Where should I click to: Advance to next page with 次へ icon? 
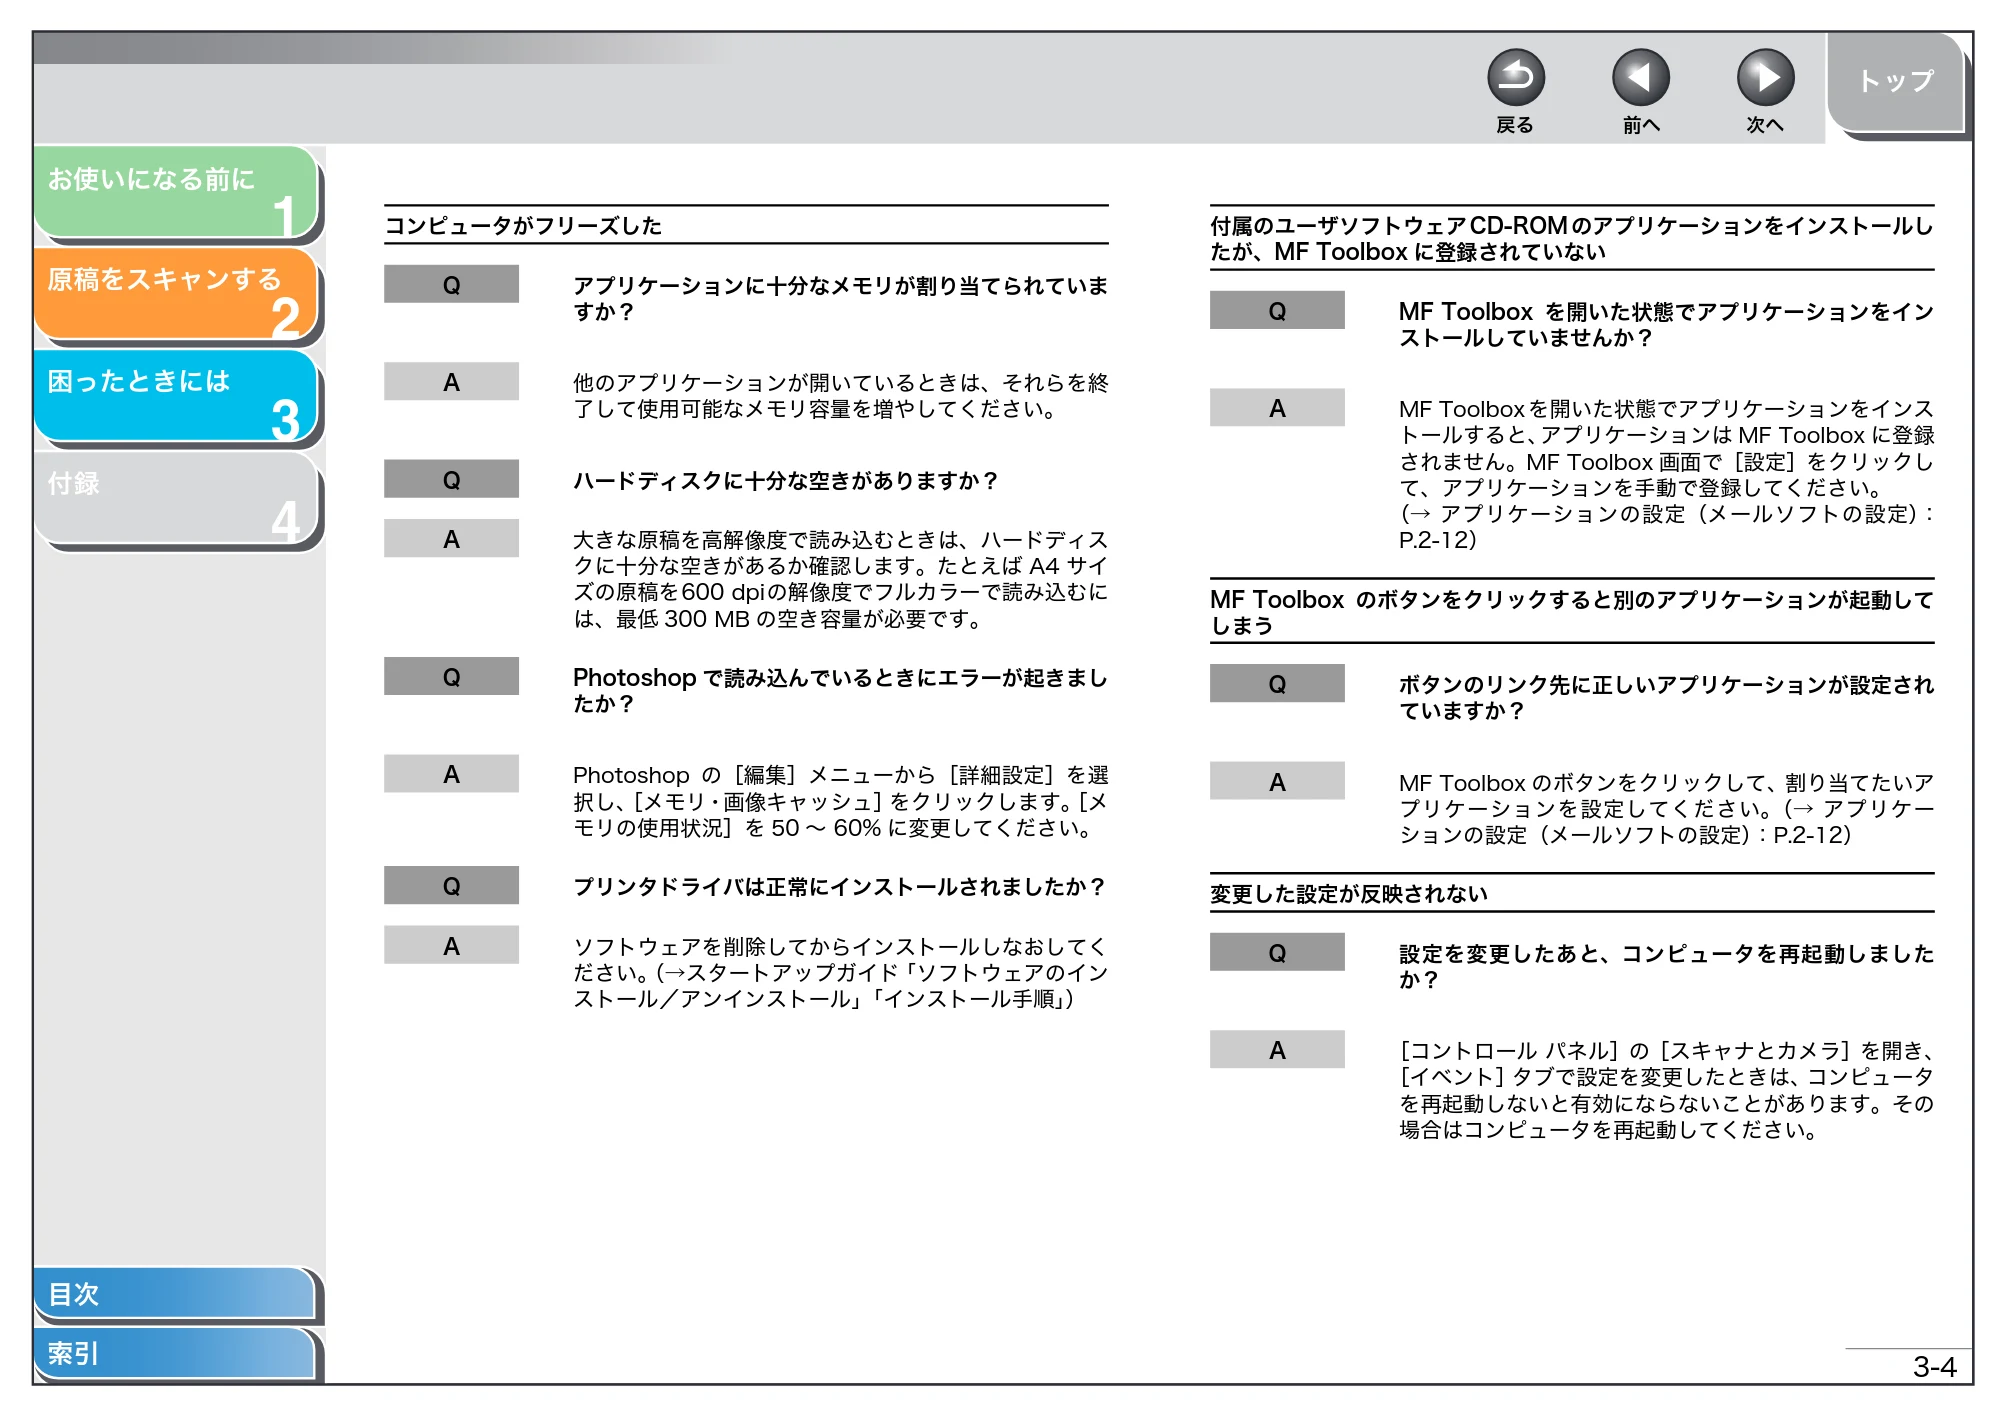pos(1765,78)
